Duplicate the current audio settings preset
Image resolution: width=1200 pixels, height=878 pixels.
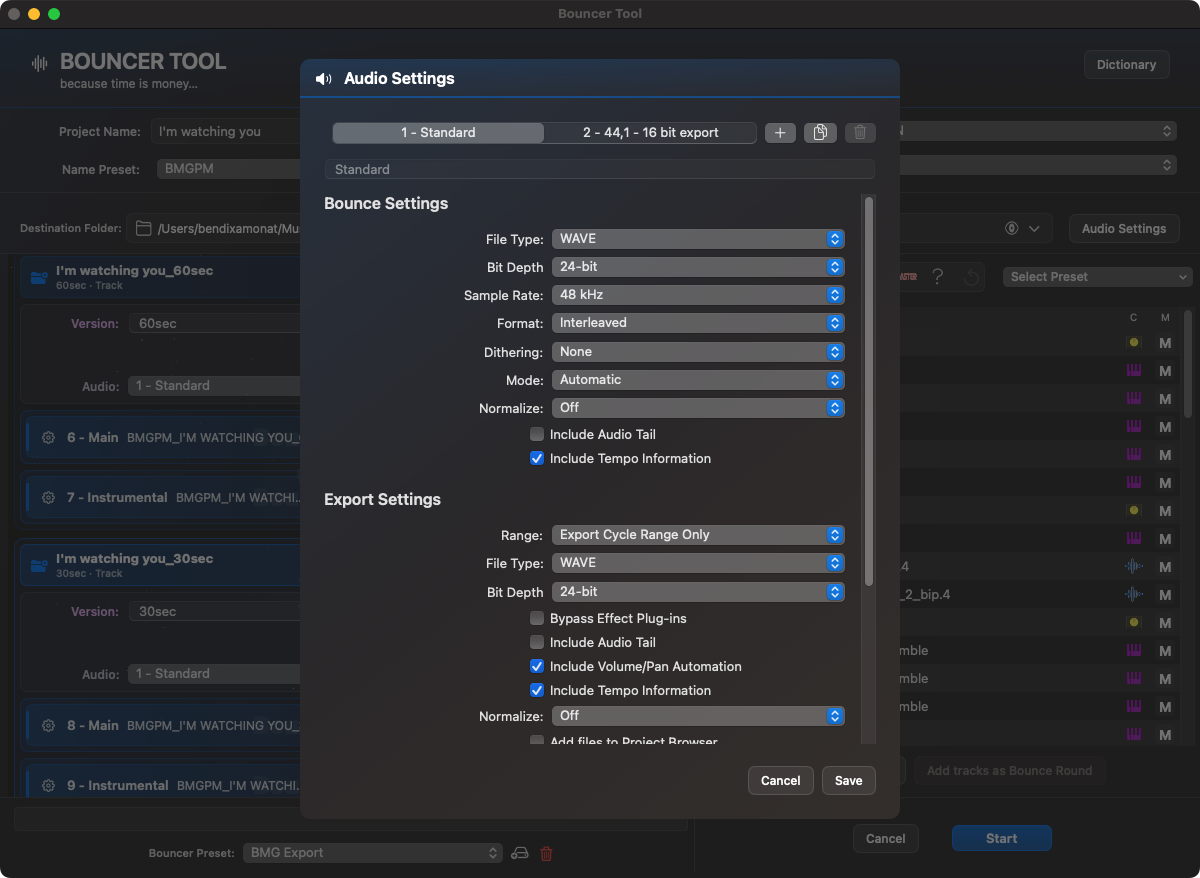820,132
